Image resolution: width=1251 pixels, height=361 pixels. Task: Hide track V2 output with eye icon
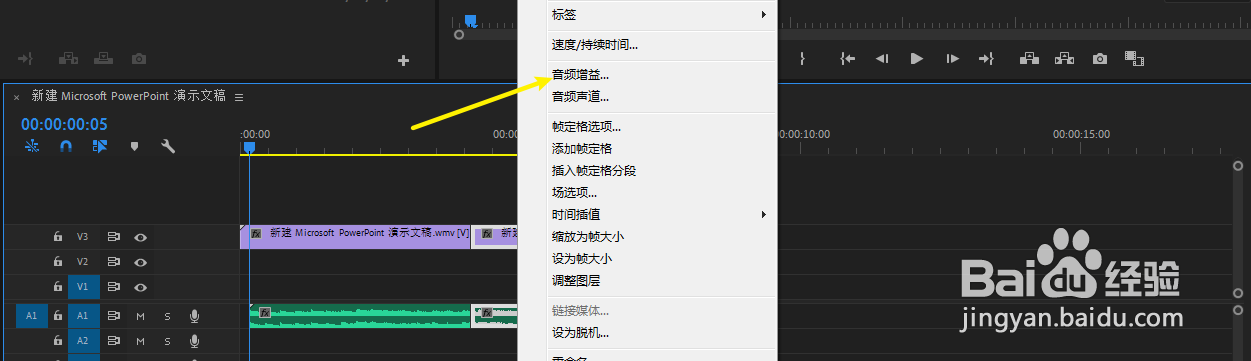(x=141, y=262)
